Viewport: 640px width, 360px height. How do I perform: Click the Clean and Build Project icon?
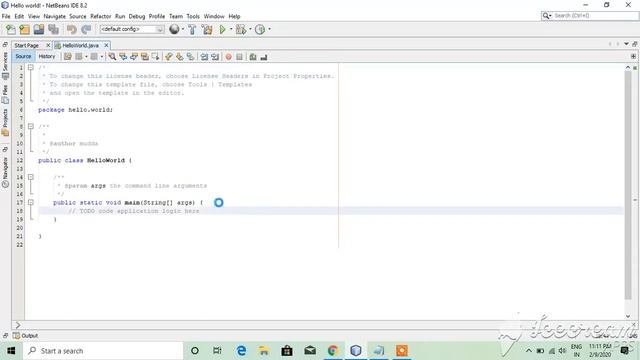(x=207, y=29)
